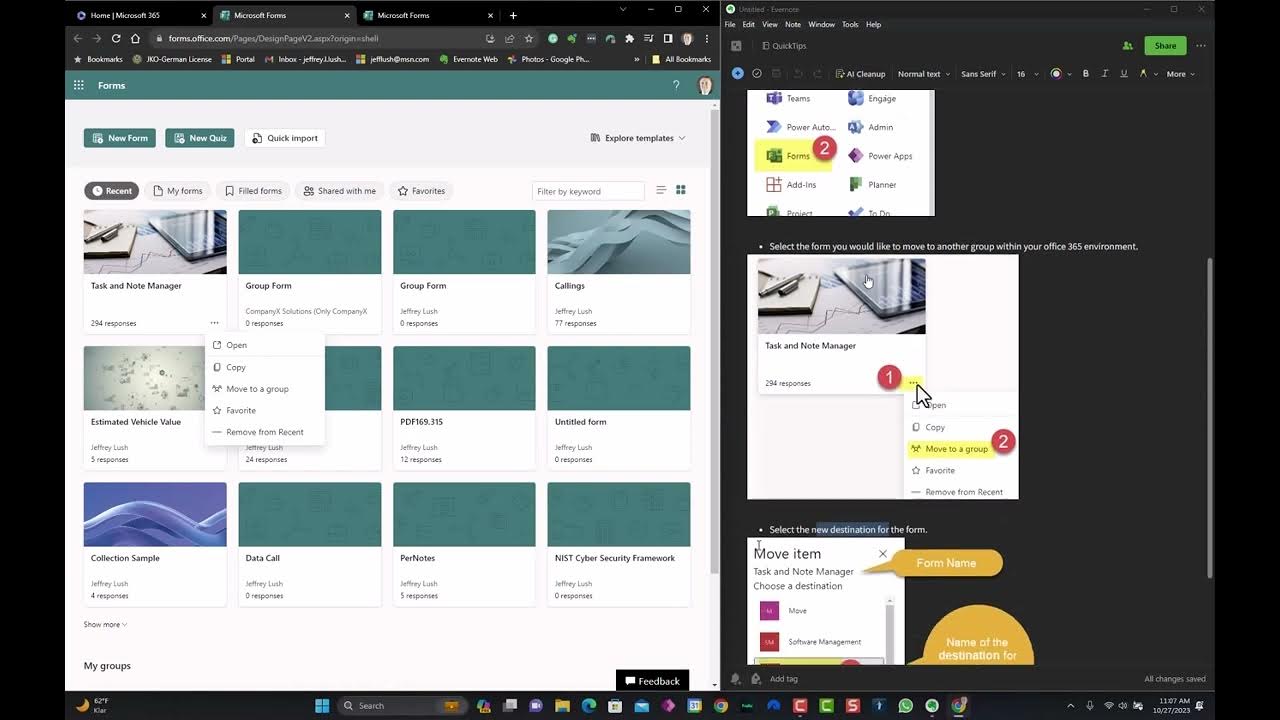This screenshot has height=720, width=1280.
Task: Select the My forms filter pill
Action: click(178, 190)
